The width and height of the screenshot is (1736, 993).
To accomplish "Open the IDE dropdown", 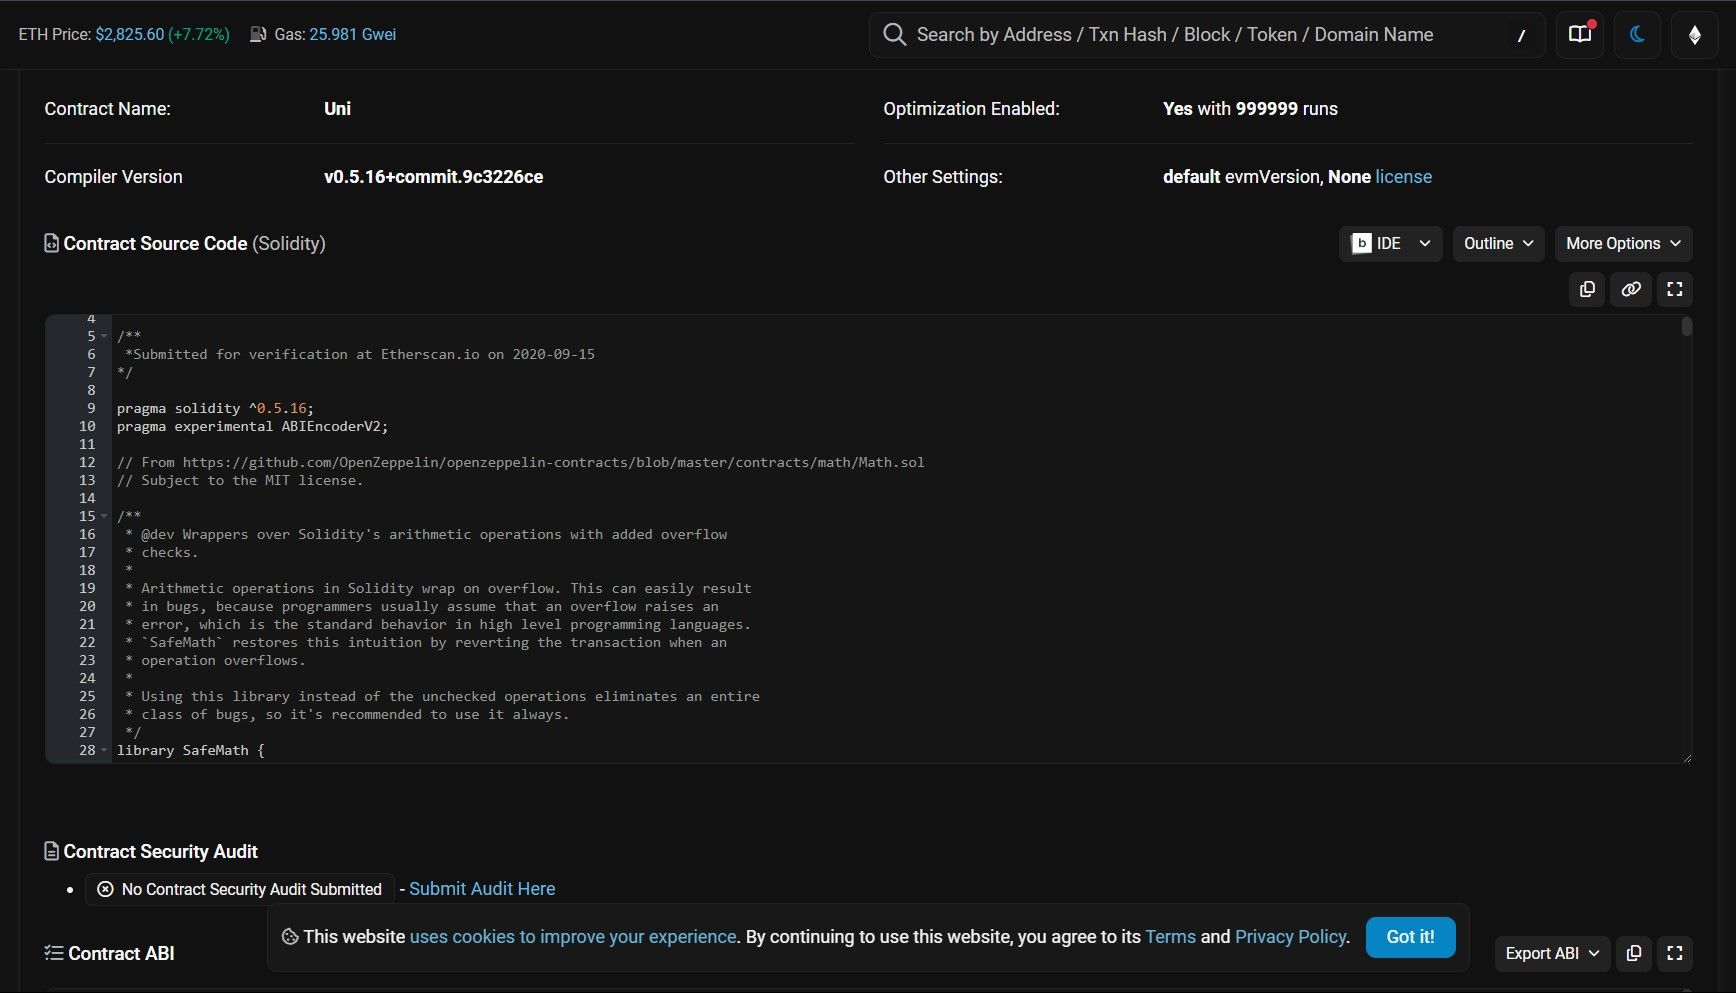I will coord(1390,244).
